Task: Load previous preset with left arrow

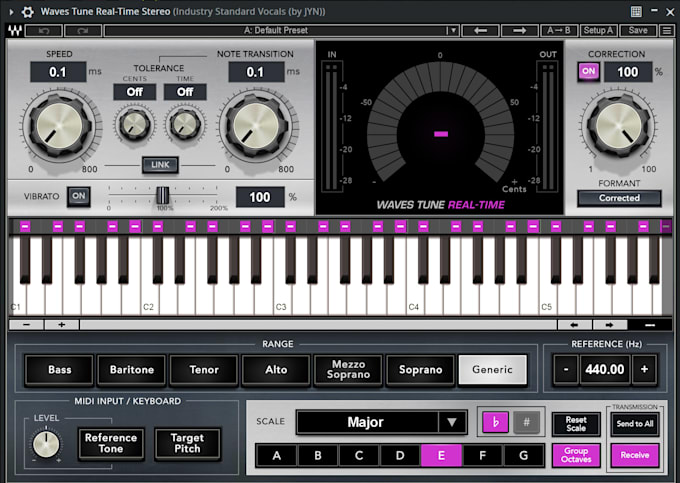Action: pos(480,31)
